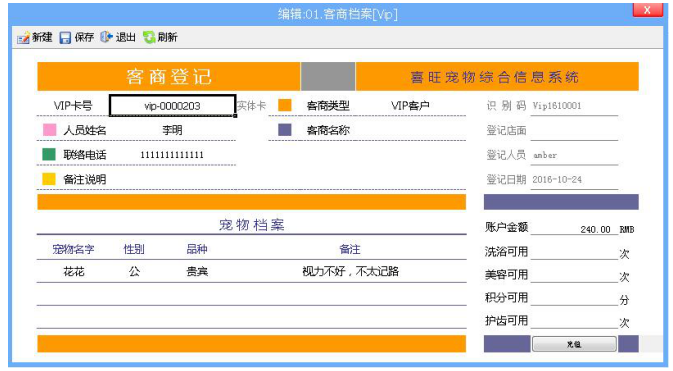Click the green square beside 联络电话
This screenshot has height=371, width=673.
point(49,155)
